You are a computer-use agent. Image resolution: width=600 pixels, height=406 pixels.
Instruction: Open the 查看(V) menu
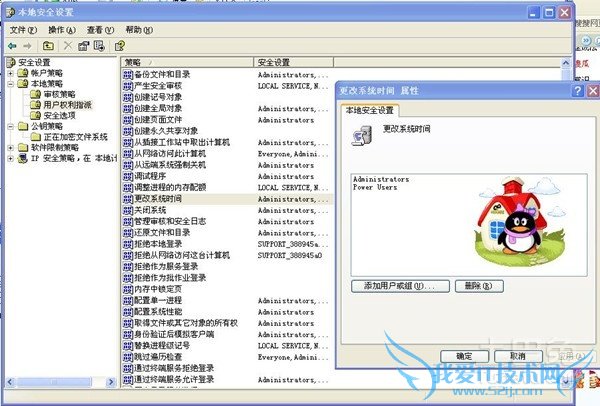pyautogui.click(x=101, y=30)
